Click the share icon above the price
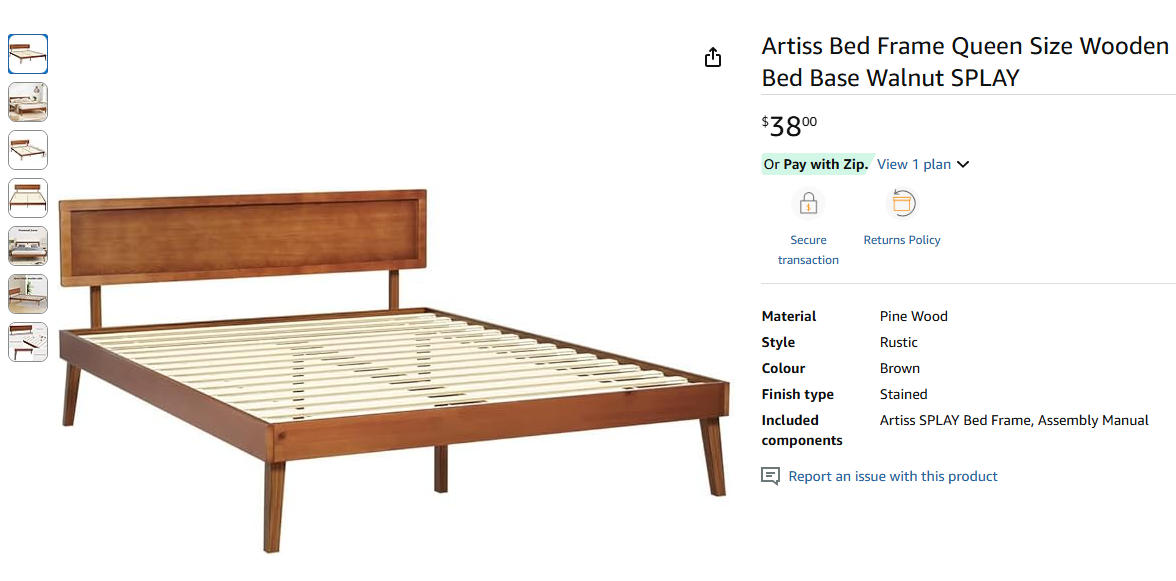The height and width of the screenshot is (581, 1176). 712,57
